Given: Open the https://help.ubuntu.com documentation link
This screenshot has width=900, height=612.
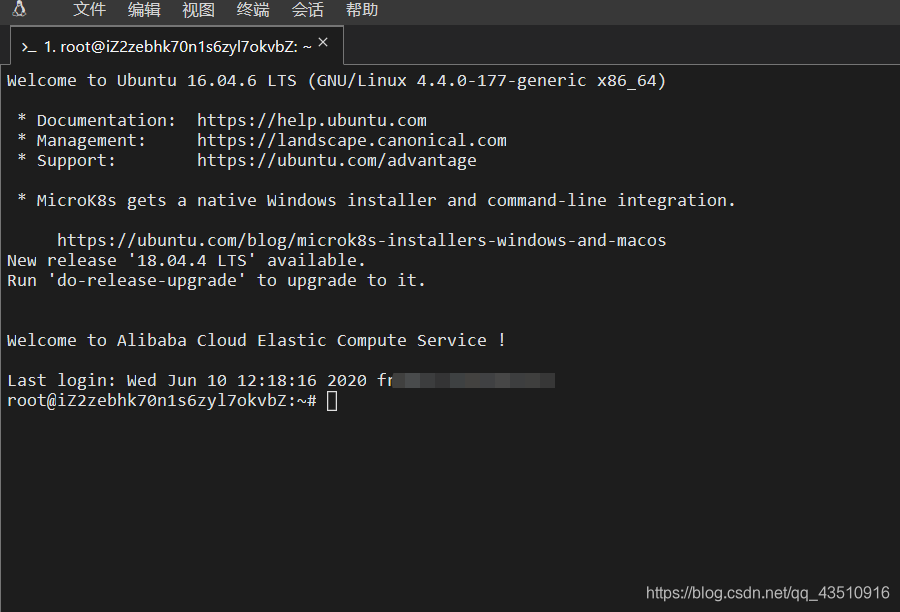Looking at the screenshot, I should 311,120.
